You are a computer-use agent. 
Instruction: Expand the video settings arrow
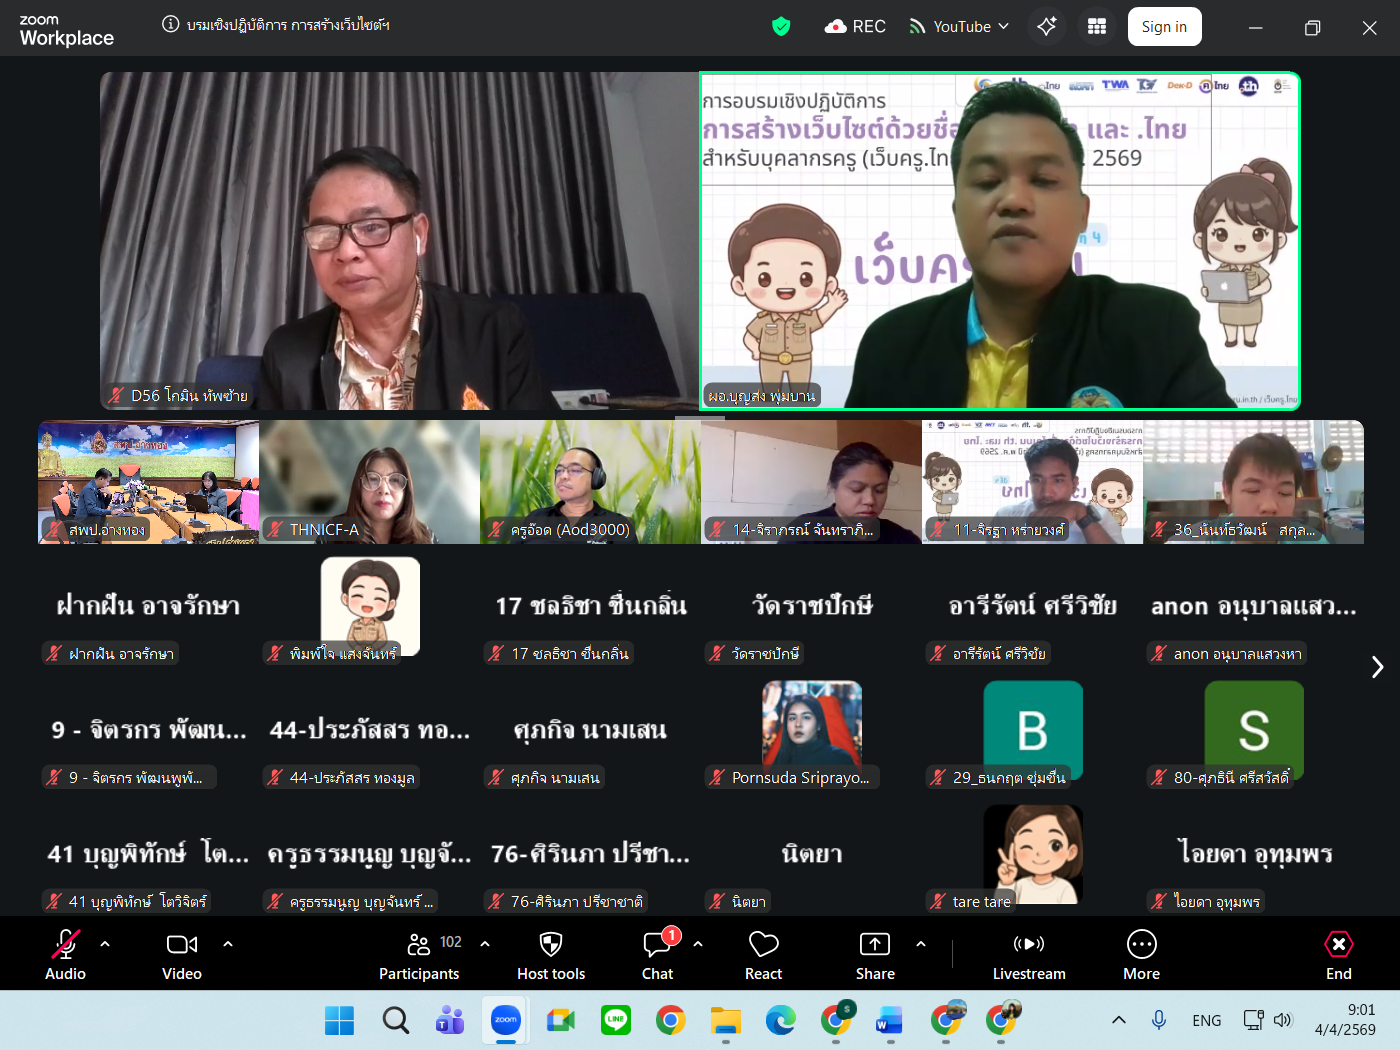coord(228,943)
